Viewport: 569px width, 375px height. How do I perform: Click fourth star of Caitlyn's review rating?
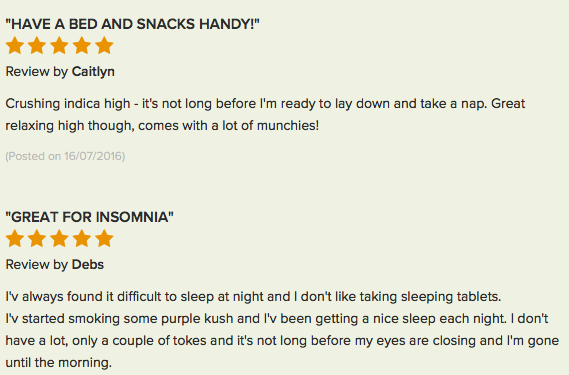[x=82, y=45]
